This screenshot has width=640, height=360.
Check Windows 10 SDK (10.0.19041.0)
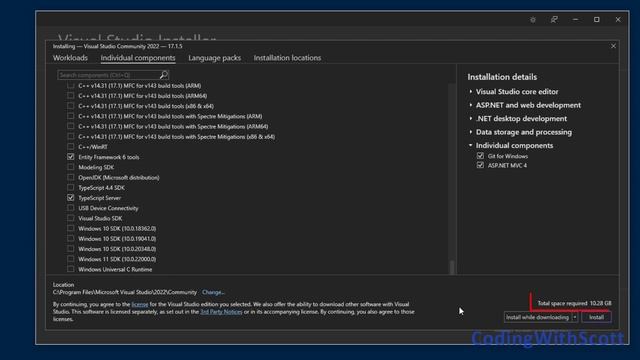coord(71,238)
